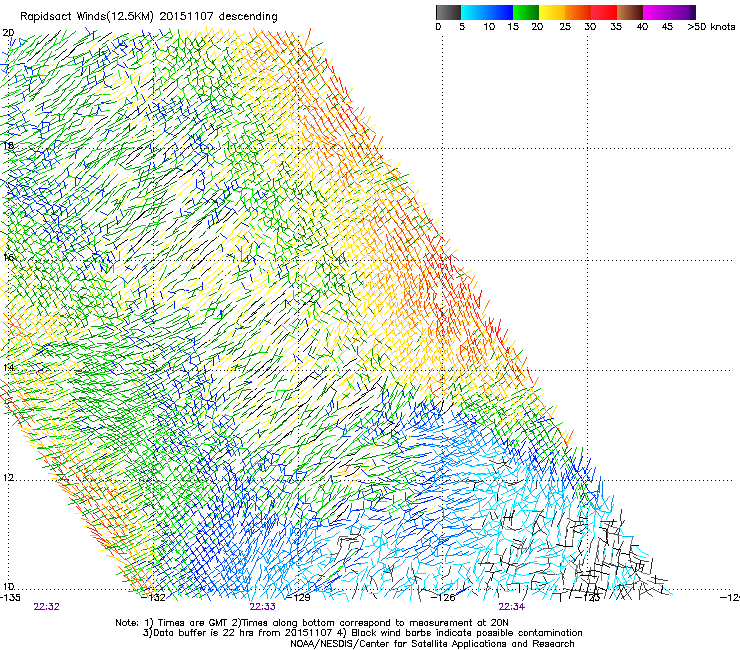Click the legend value '40'
The image size is (740, 650).
642,27
